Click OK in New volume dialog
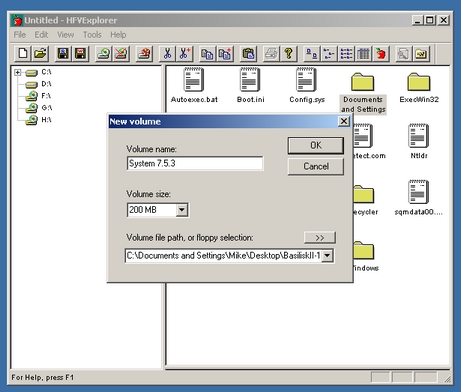This screenshot has width=461, height=392. pyautogui.click(x=316, y=145)
